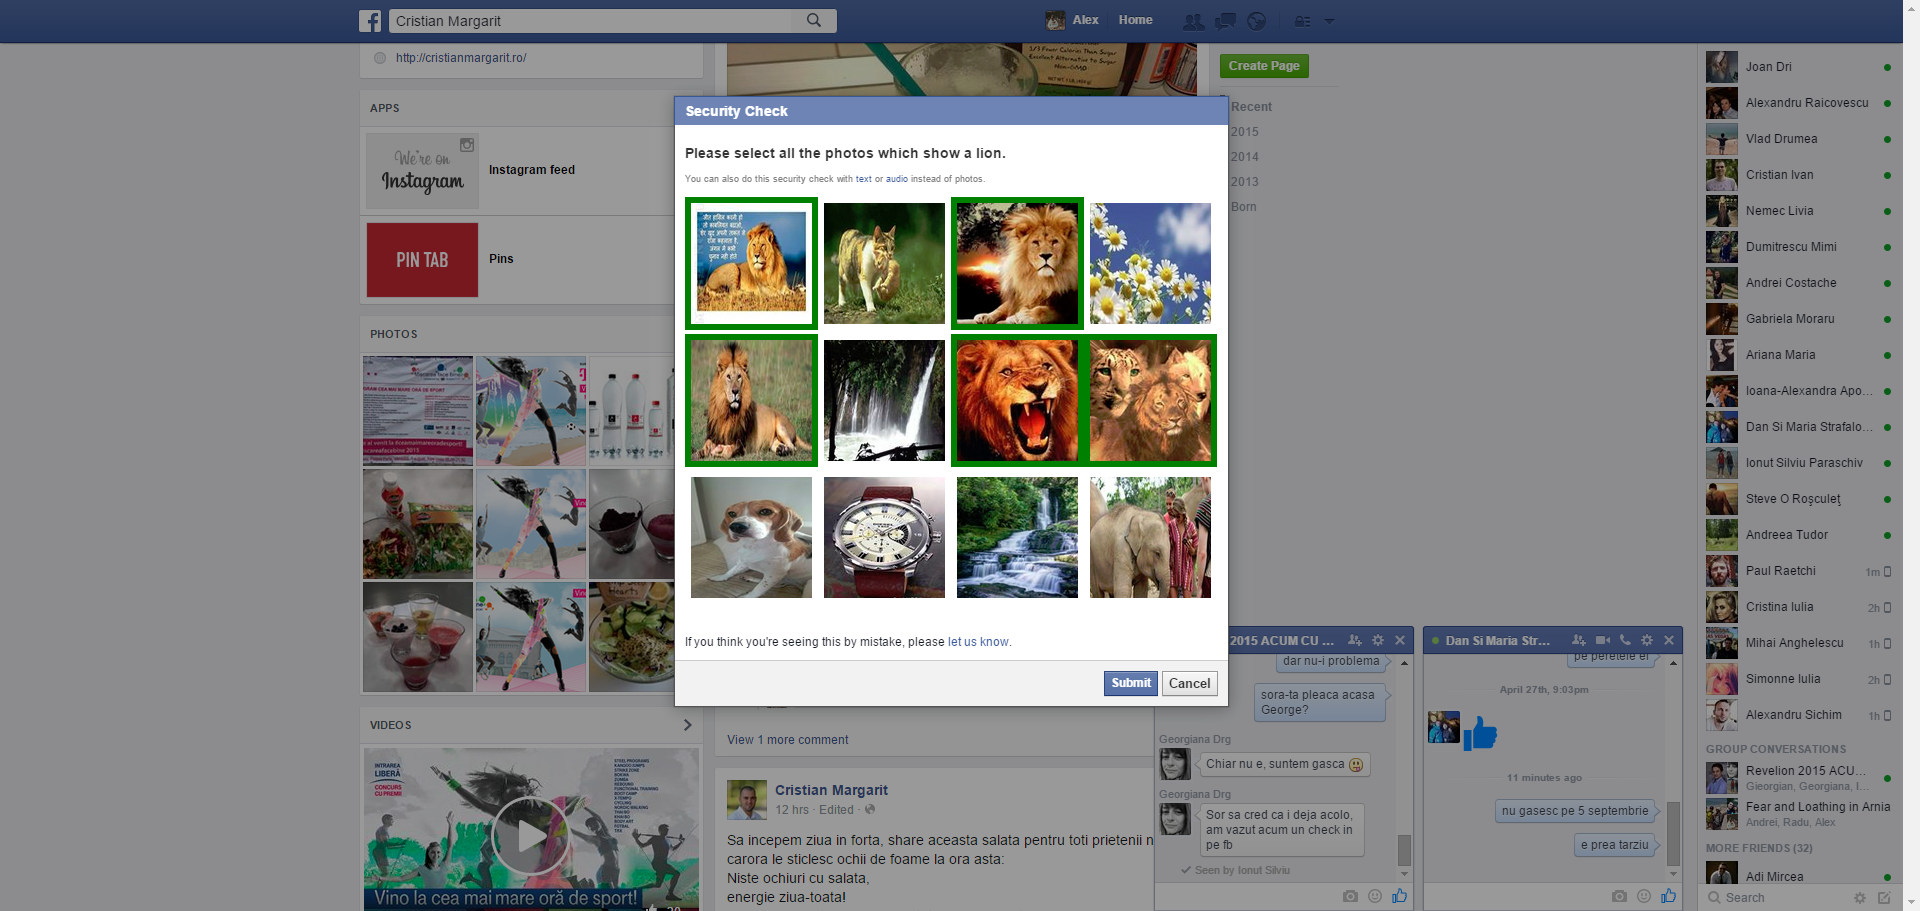Open the Instagram feed app

pyautogui.click(x=532, y=170)
